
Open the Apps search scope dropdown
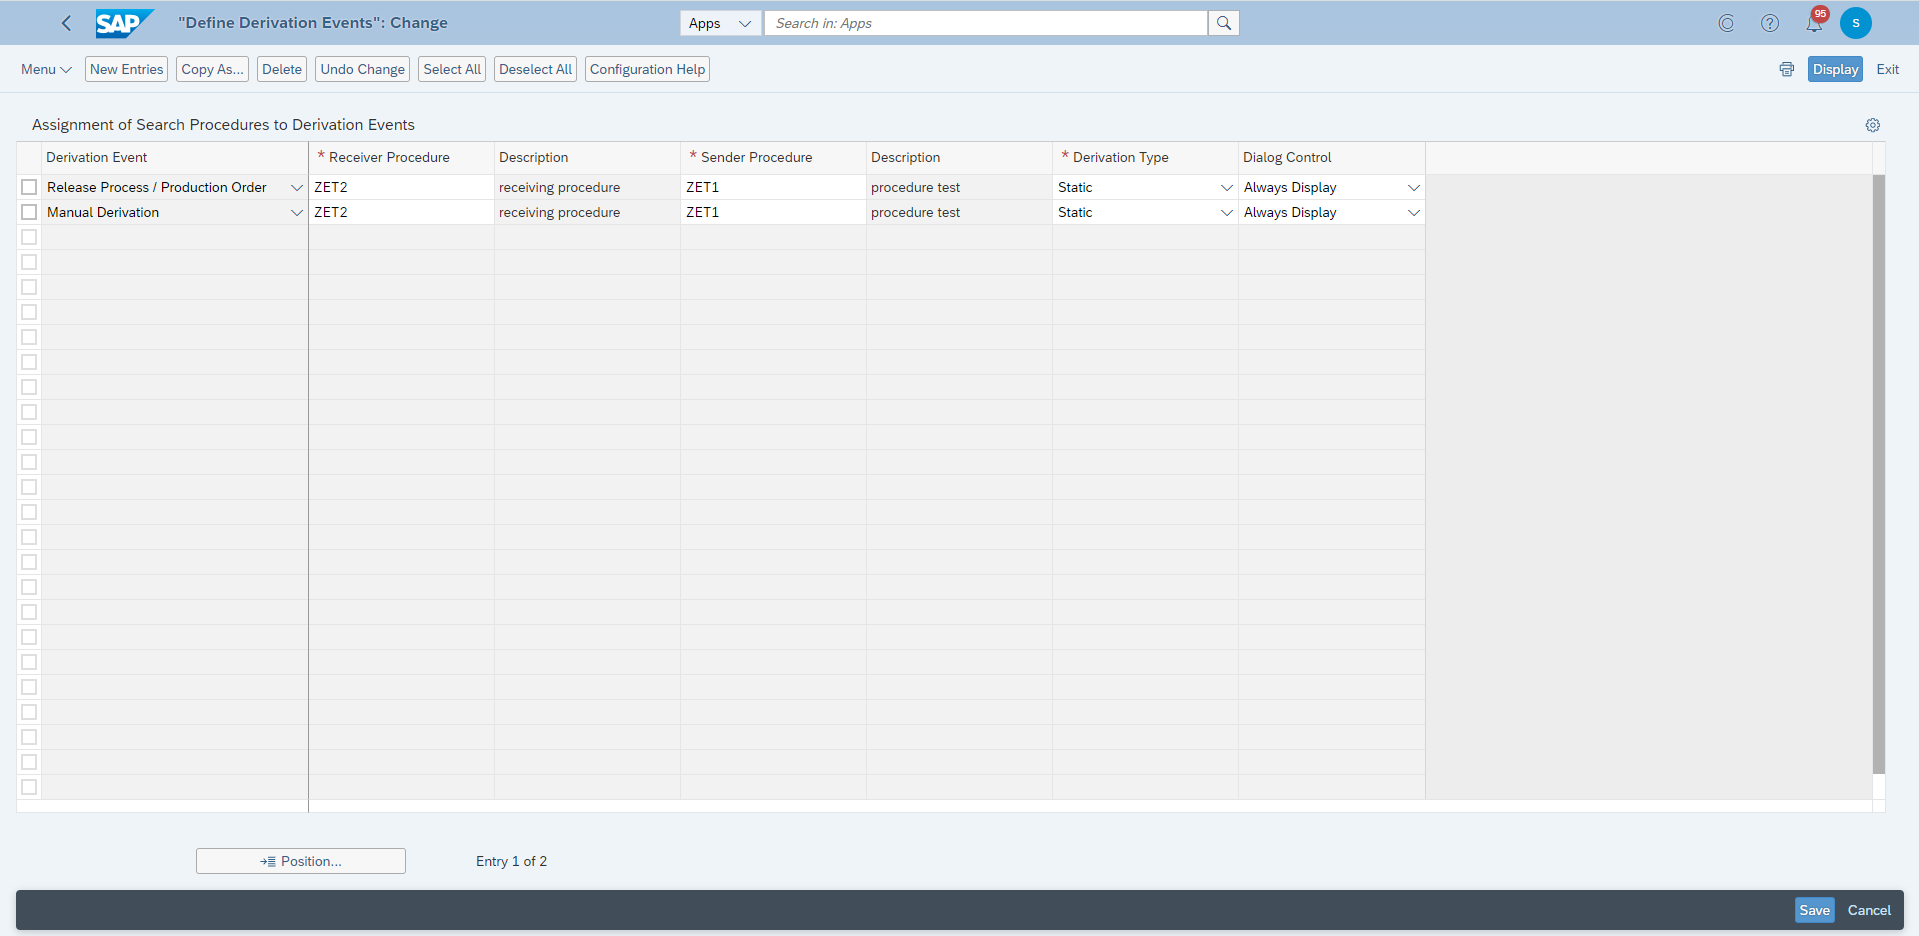pos(720,23)
